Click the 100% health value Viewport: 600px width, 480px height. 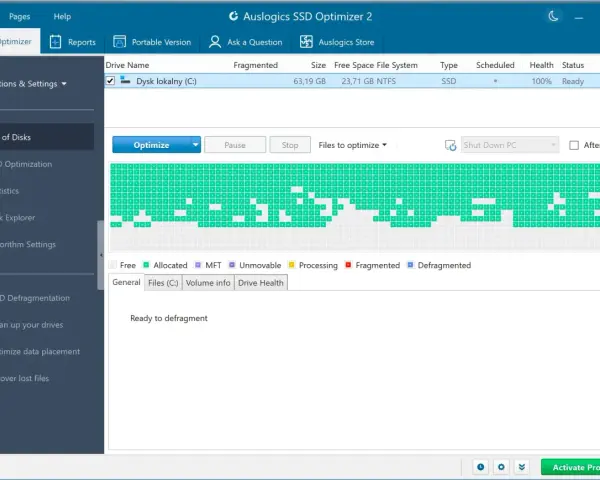[x=541, y=81]
